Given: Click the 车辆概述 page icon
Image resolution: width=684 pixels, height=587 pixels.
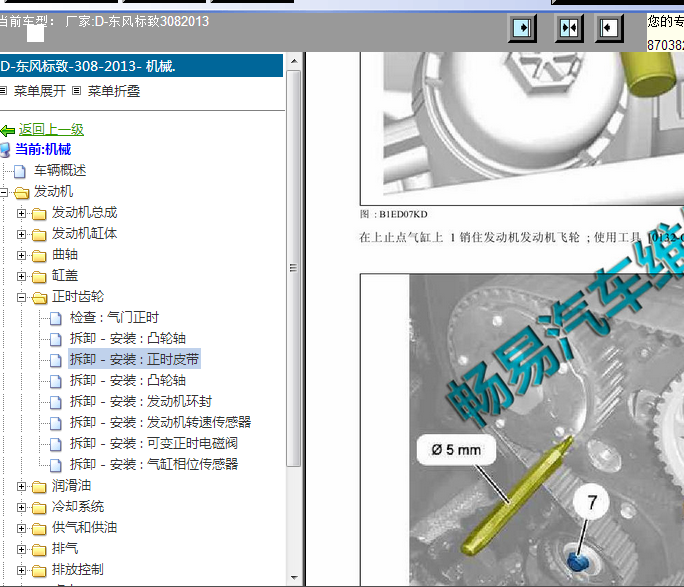Looking at the screenshot, I should [20, 171].
